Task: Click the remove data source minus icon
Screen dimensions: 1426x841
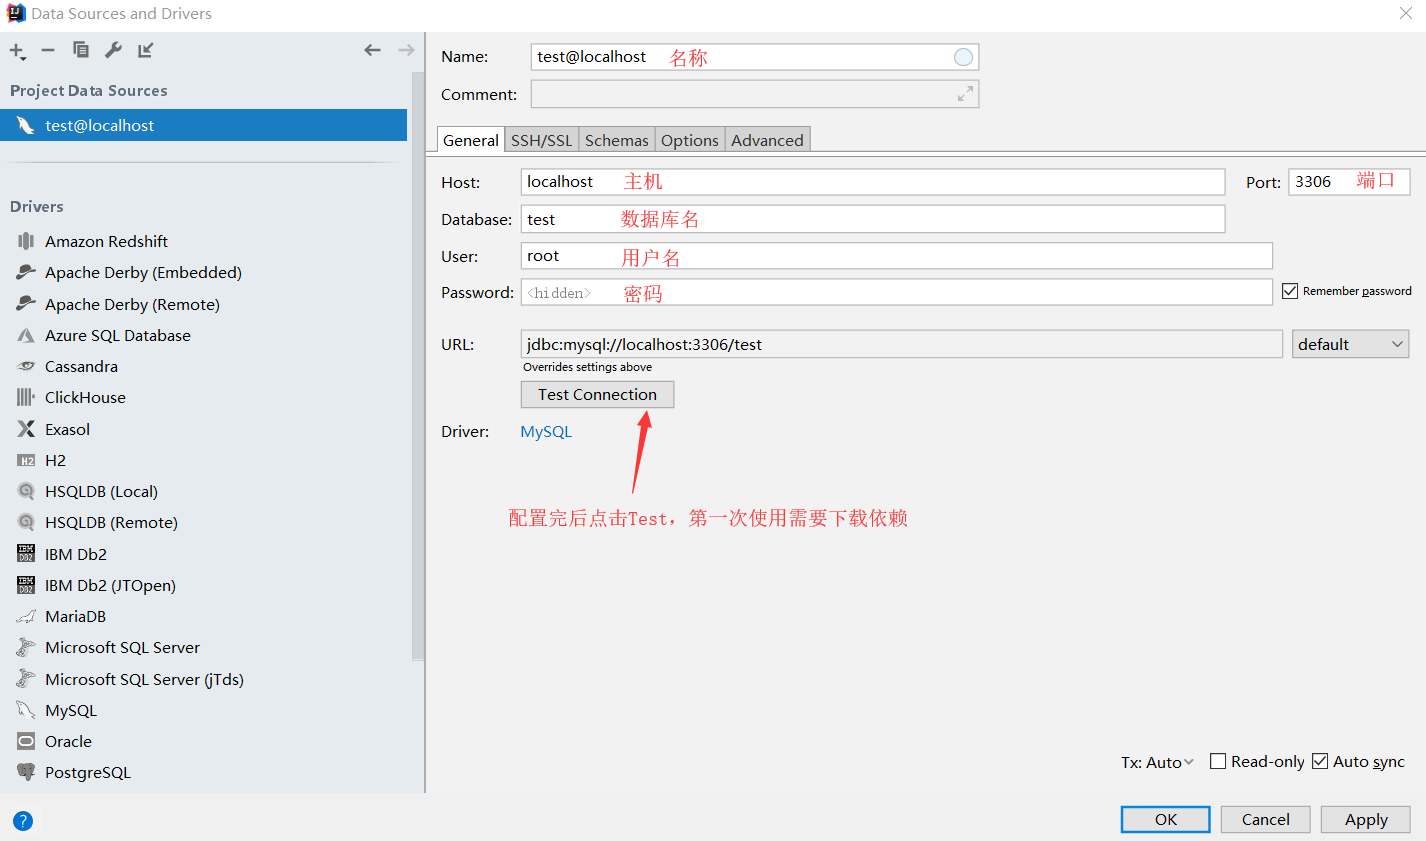Action: pos(48,50)
